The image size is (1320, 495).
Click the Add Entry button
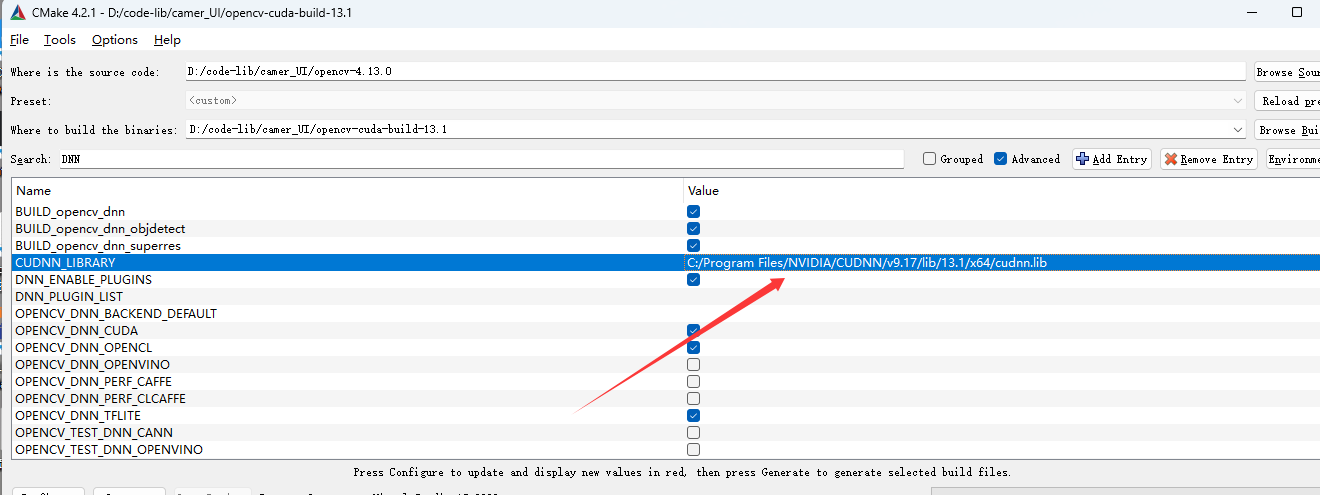point(1111,159)
